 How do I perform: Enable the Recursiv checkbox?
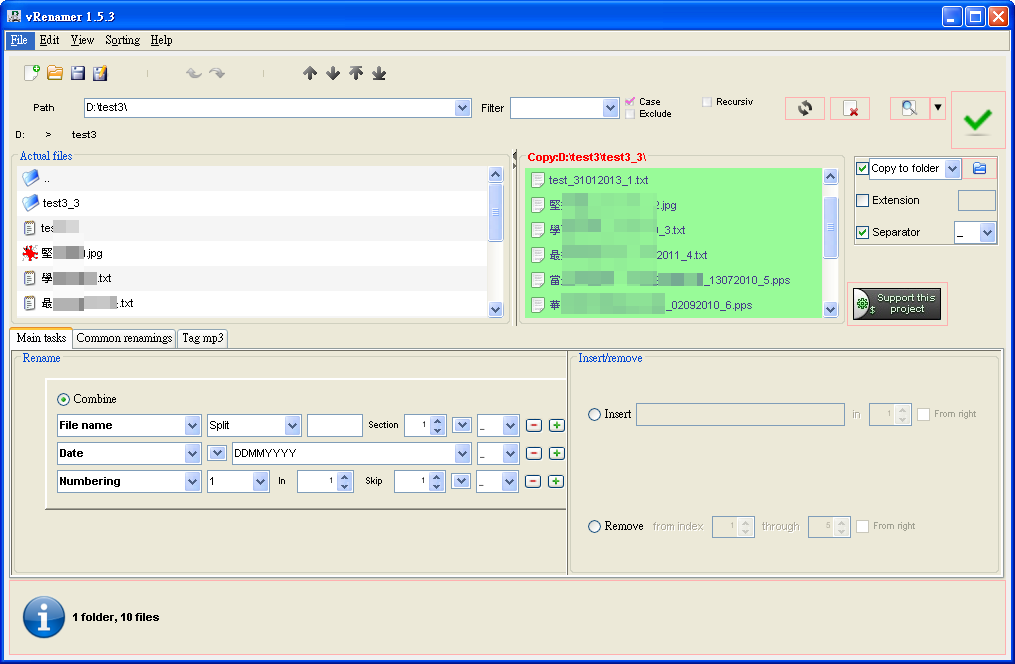tap(707, 102)
